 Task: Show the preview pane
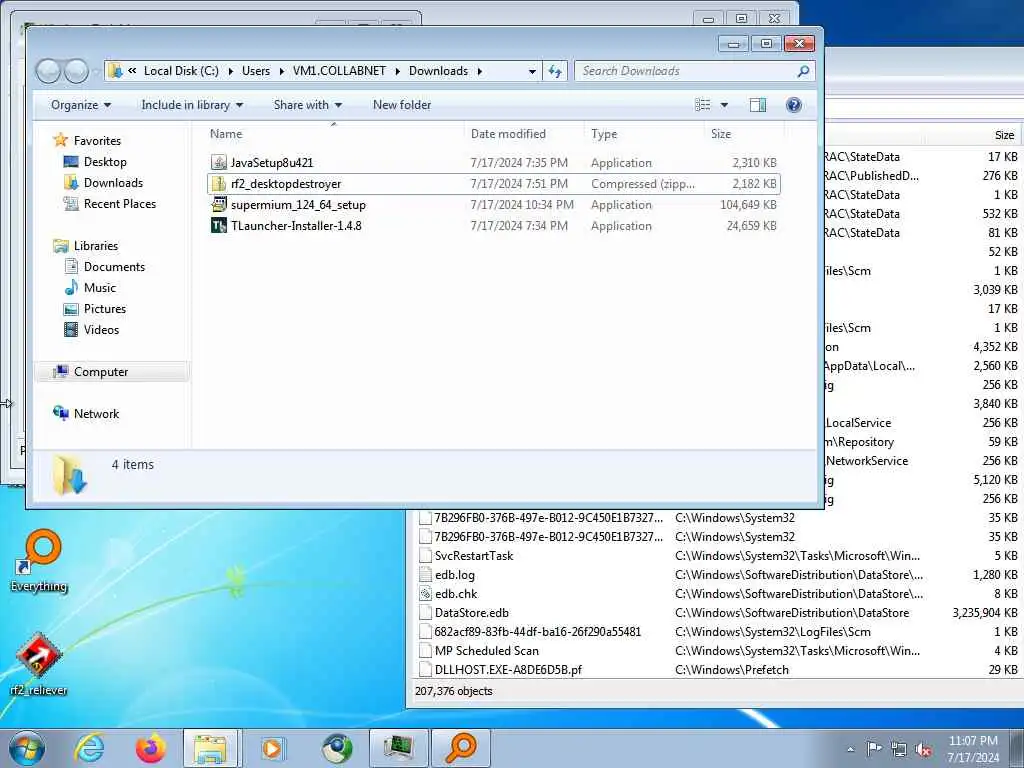click(758, 105)
